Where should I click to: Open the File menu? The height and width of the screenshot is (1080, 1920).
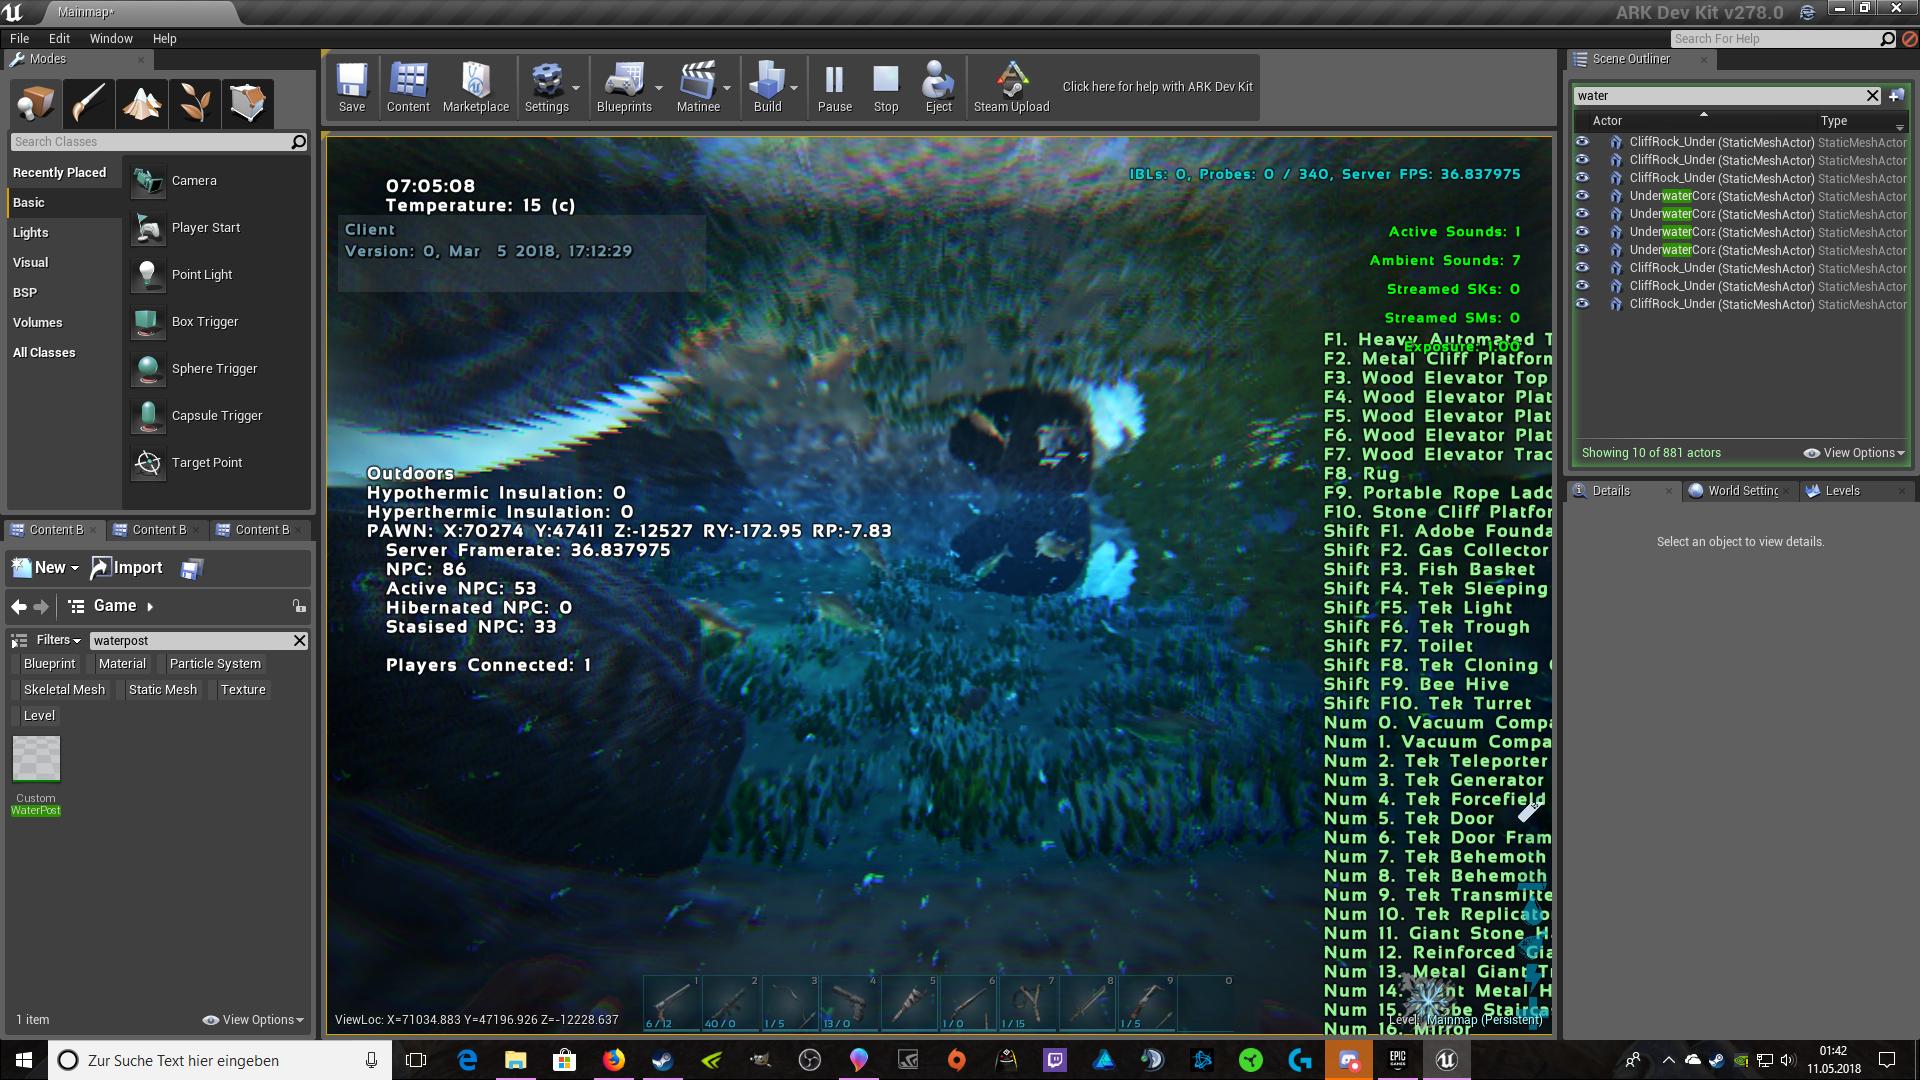click(20, 39)
